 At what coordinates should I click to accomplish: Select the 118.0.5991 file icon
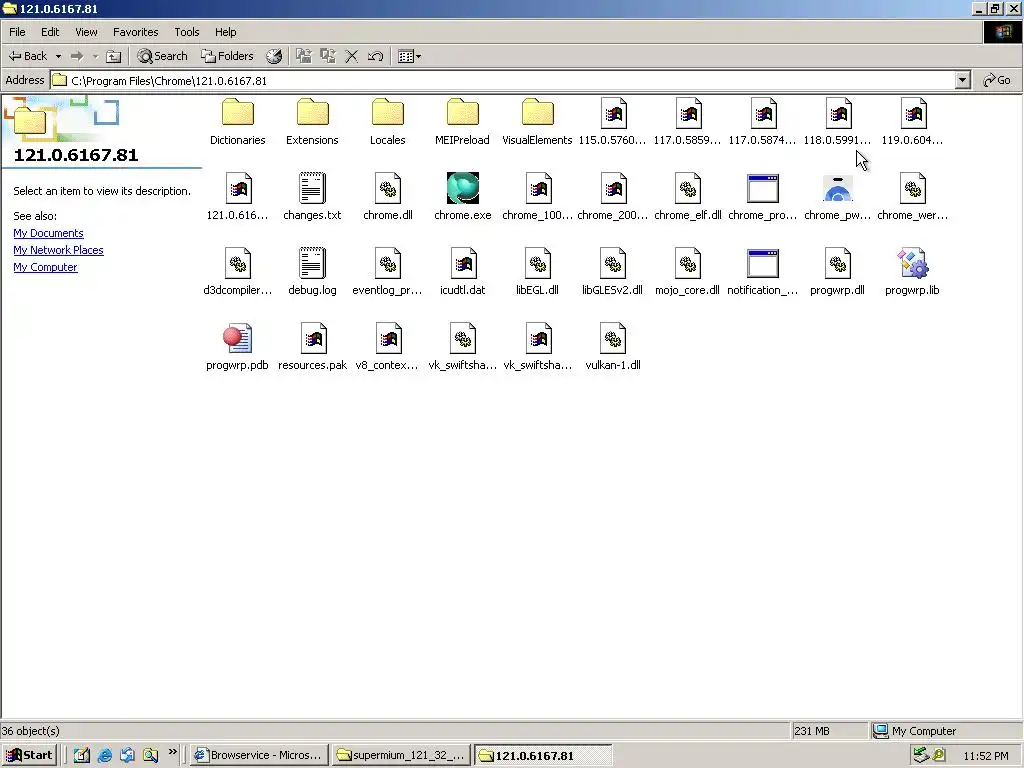pos(838,114)
